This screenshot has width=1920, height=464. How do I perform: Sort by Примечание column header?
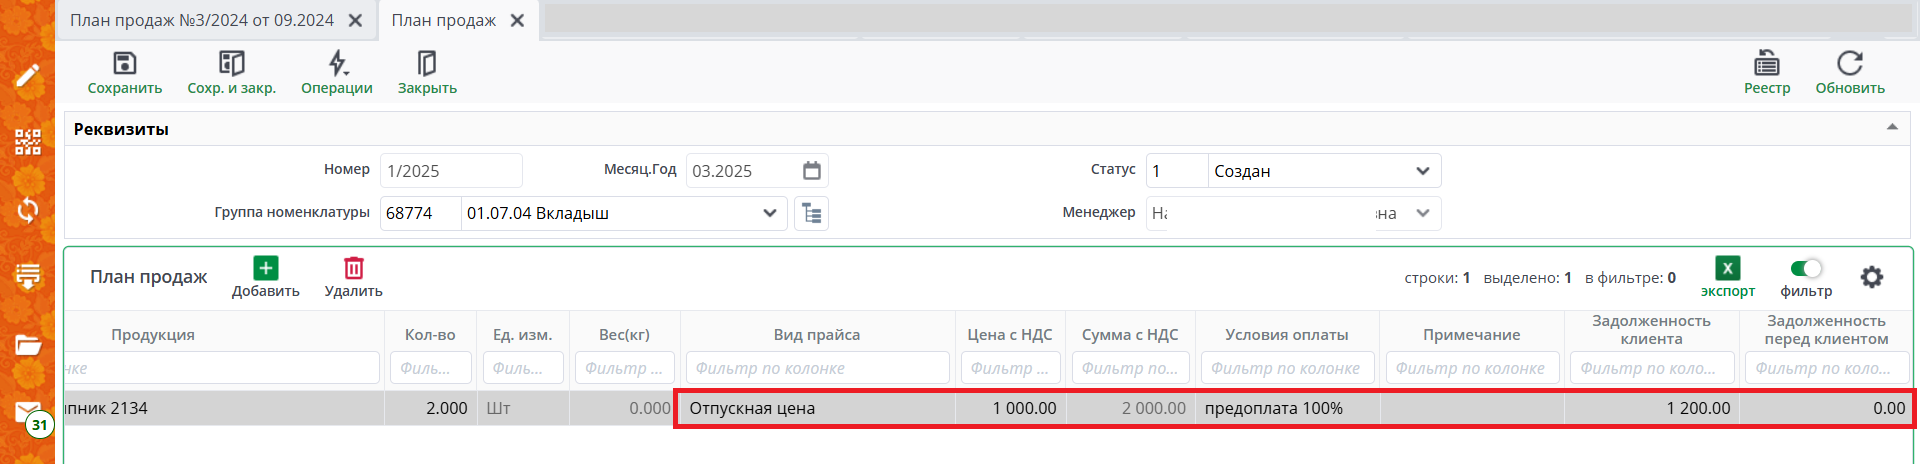pyautogui.click(x=1472, y=335)
